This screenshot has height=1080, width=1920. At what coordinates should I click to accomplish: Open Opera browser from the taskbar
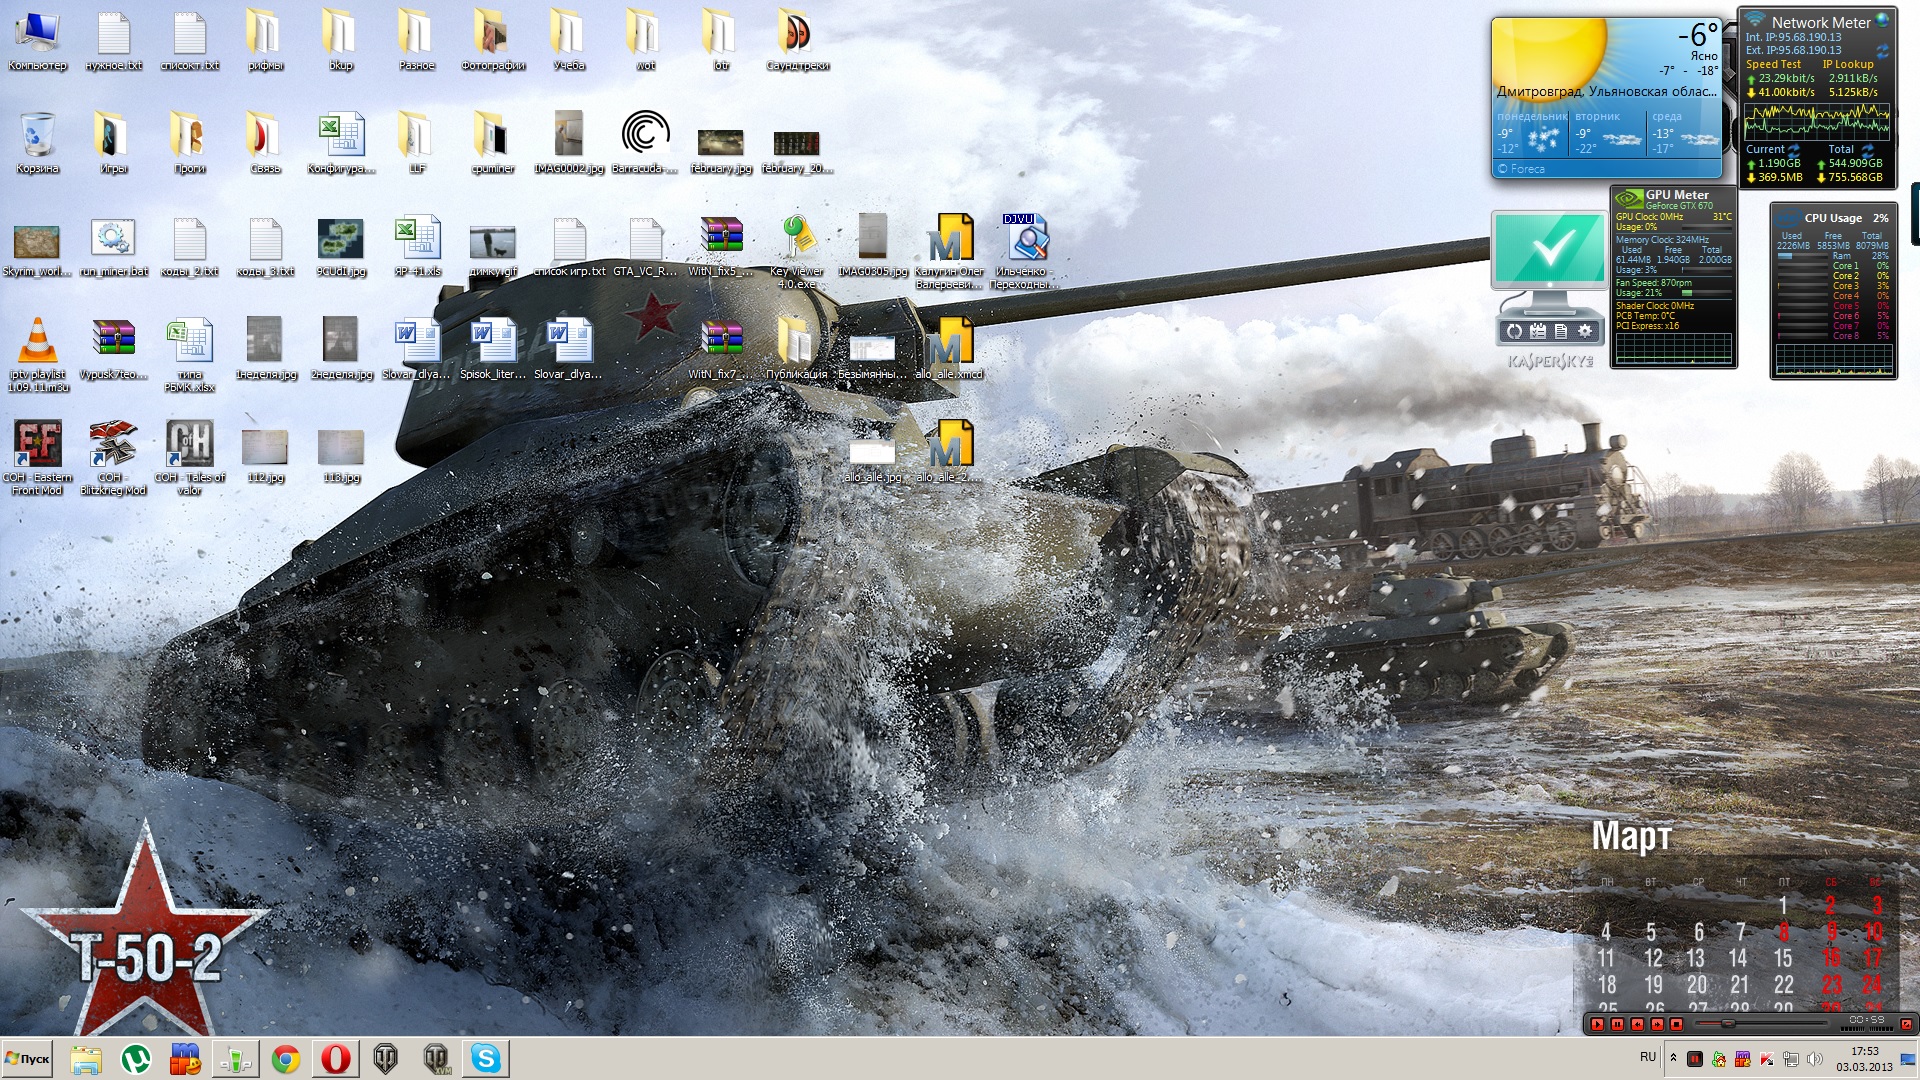point(336,1058)
